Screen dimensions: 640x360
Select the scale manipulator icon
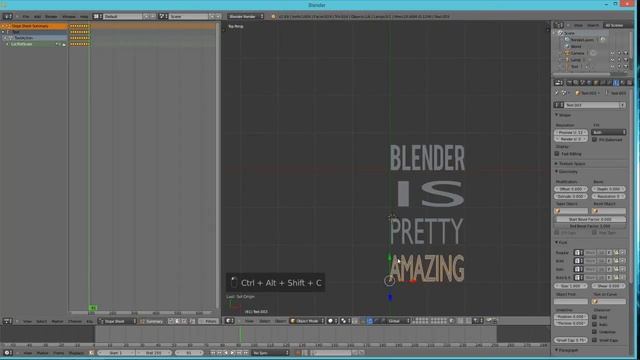coord(383,321)
